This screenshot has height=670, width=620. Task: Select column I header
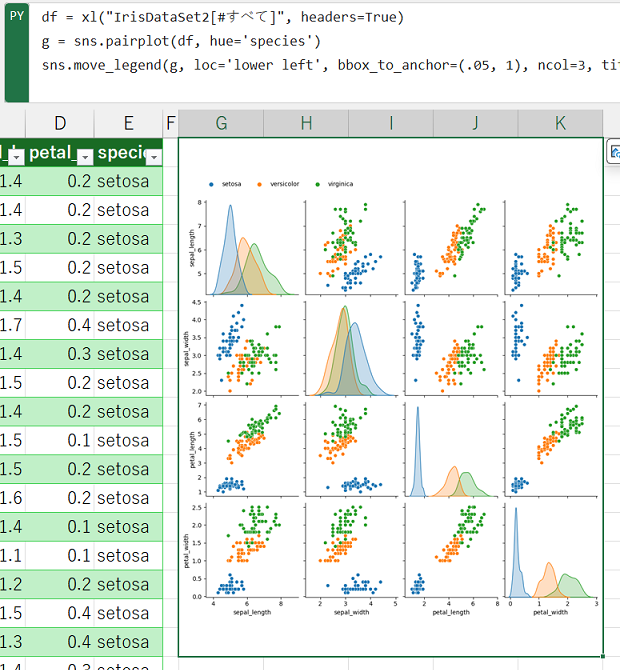click(x=391, y=123)
